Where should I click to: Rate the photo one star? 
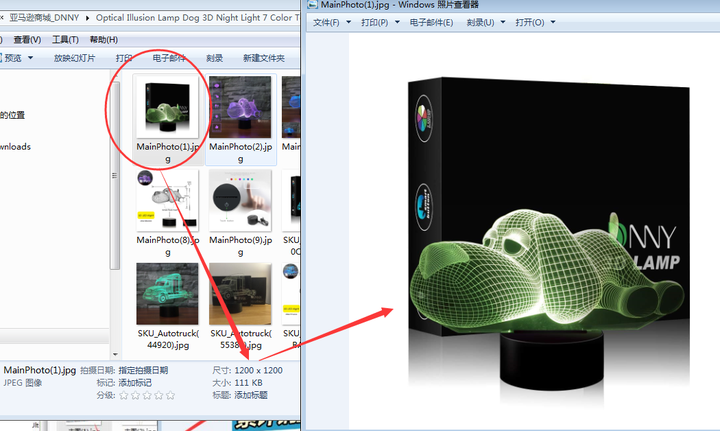click(x=124, y=395)
